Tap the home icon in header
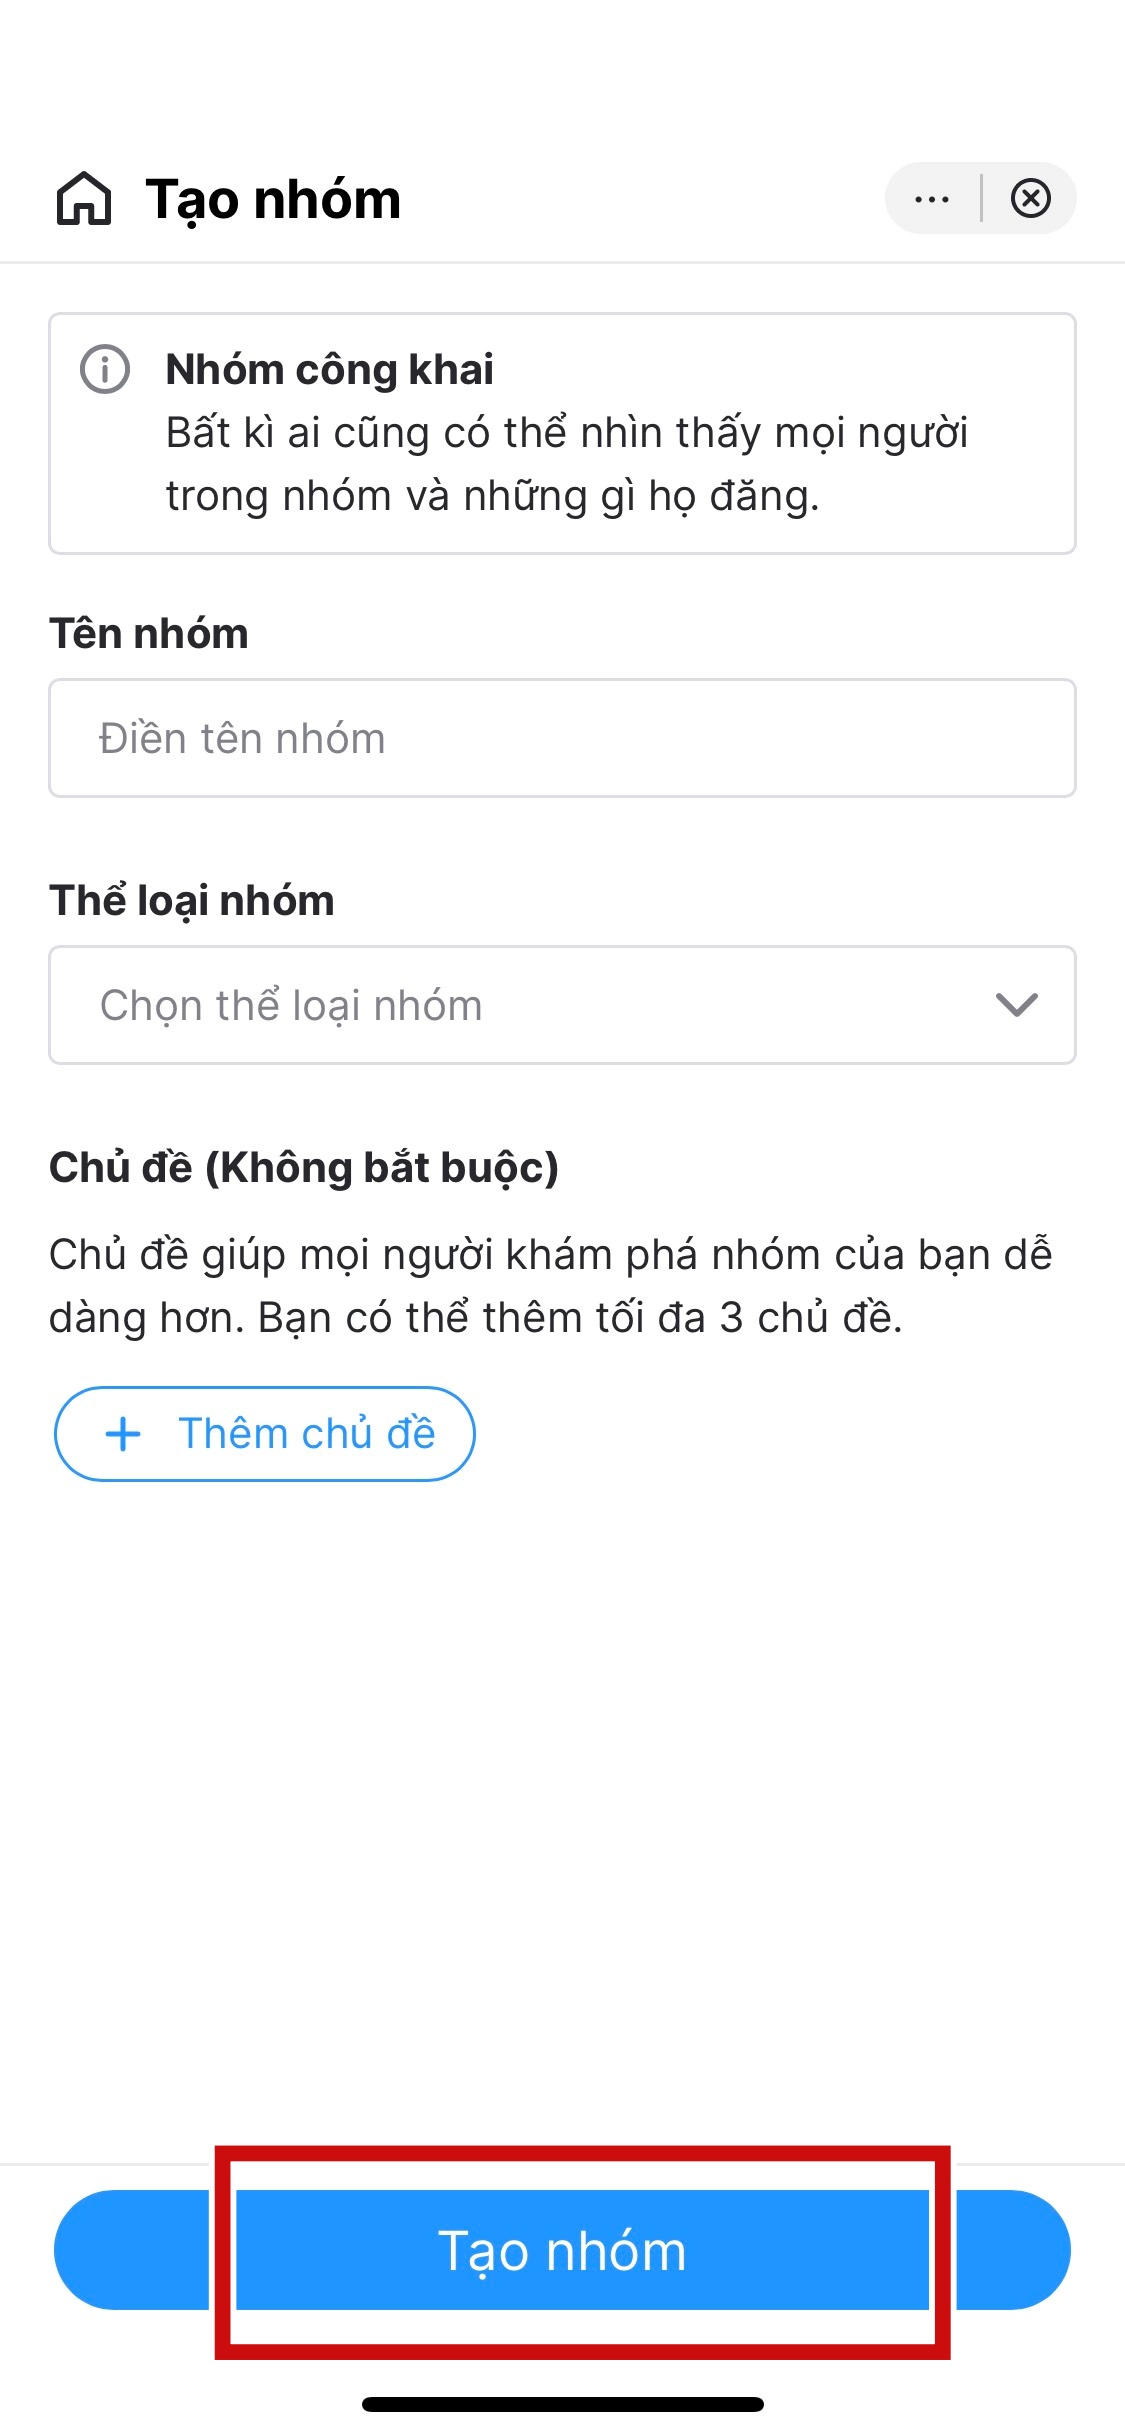 pyautogui.click(x=84, y=198)
